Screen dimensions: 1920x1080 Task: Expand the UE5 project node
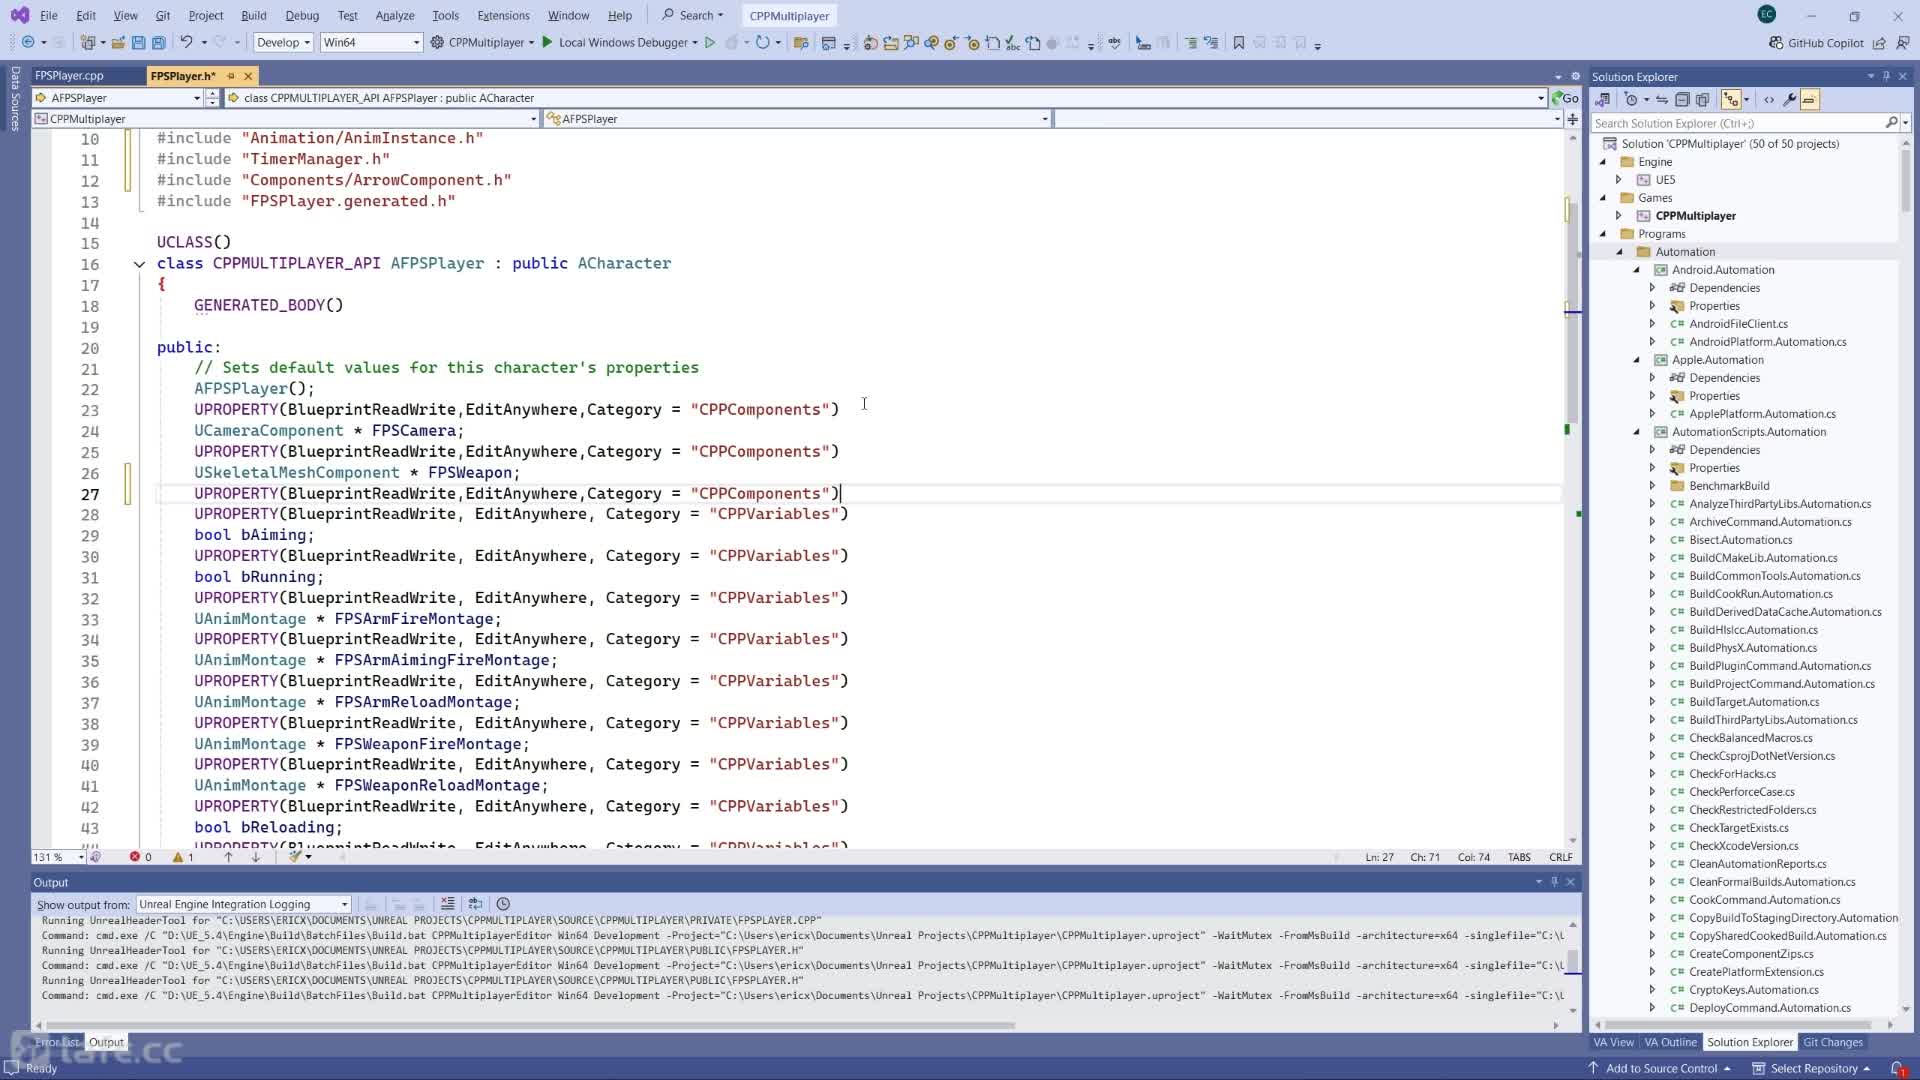pyautogui.click(x=1619, y=180)
